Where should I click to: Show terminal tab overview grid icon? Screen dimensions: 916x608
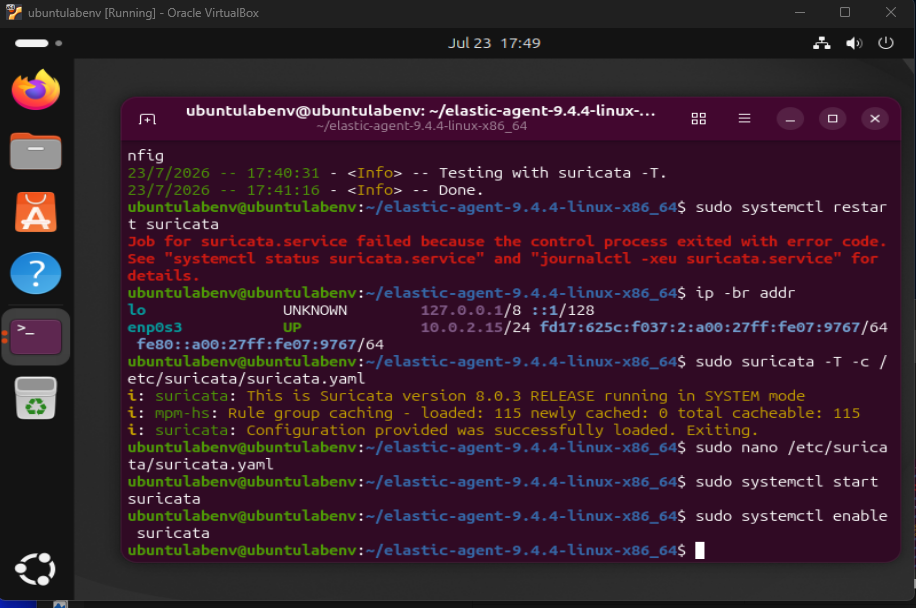699,119
